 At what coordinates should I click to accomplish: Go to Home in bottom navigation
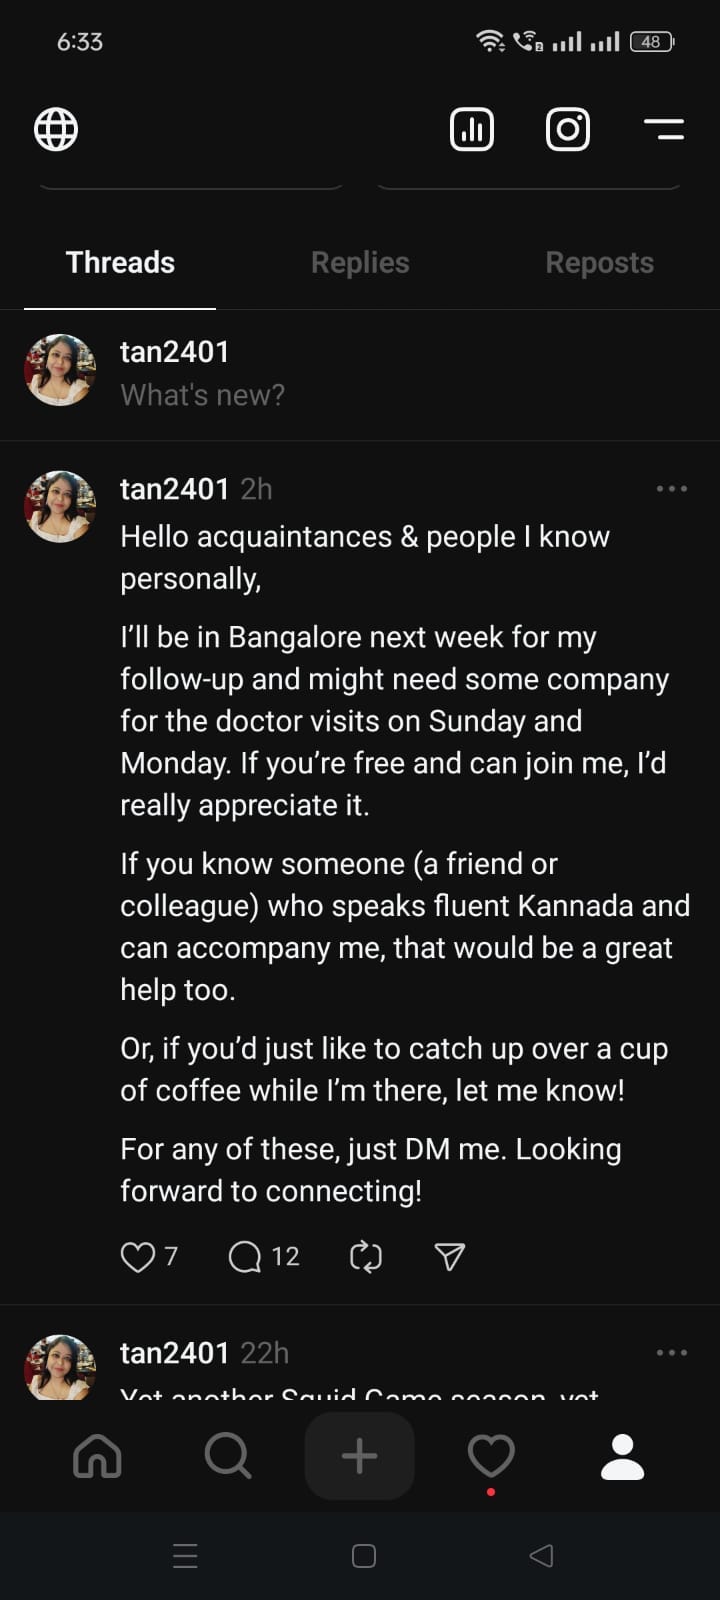(x=98, y=1456)
